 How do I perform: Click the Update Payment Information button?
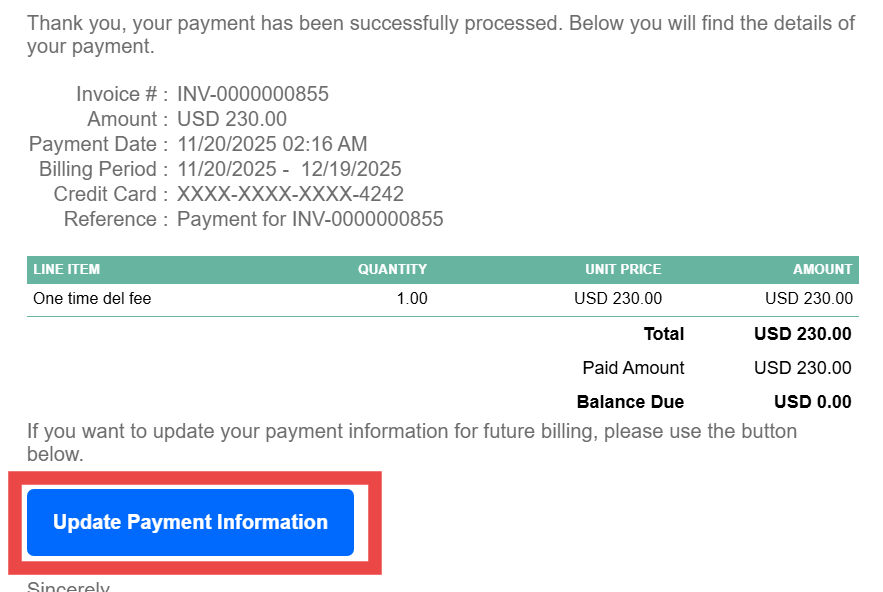tap(190, 522)
